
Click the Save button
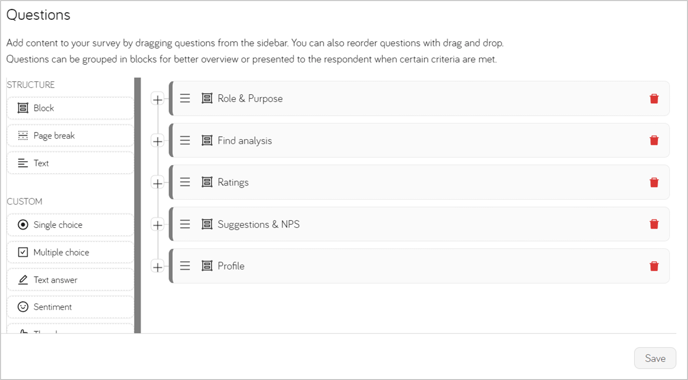pyautogui.click(x=655, y=358)
